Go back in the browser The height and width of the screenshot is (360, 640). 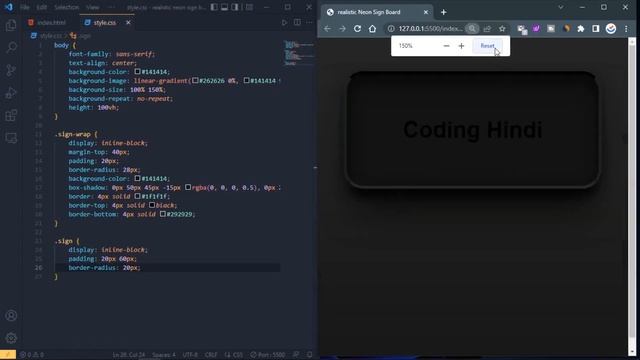coord(327,29)
